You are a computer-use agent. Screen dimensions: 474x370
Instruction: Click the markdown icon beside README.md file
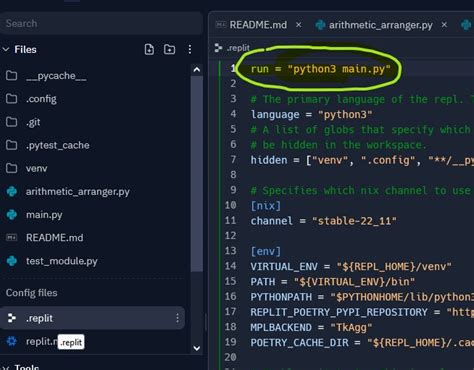click(x=12, y=238)
